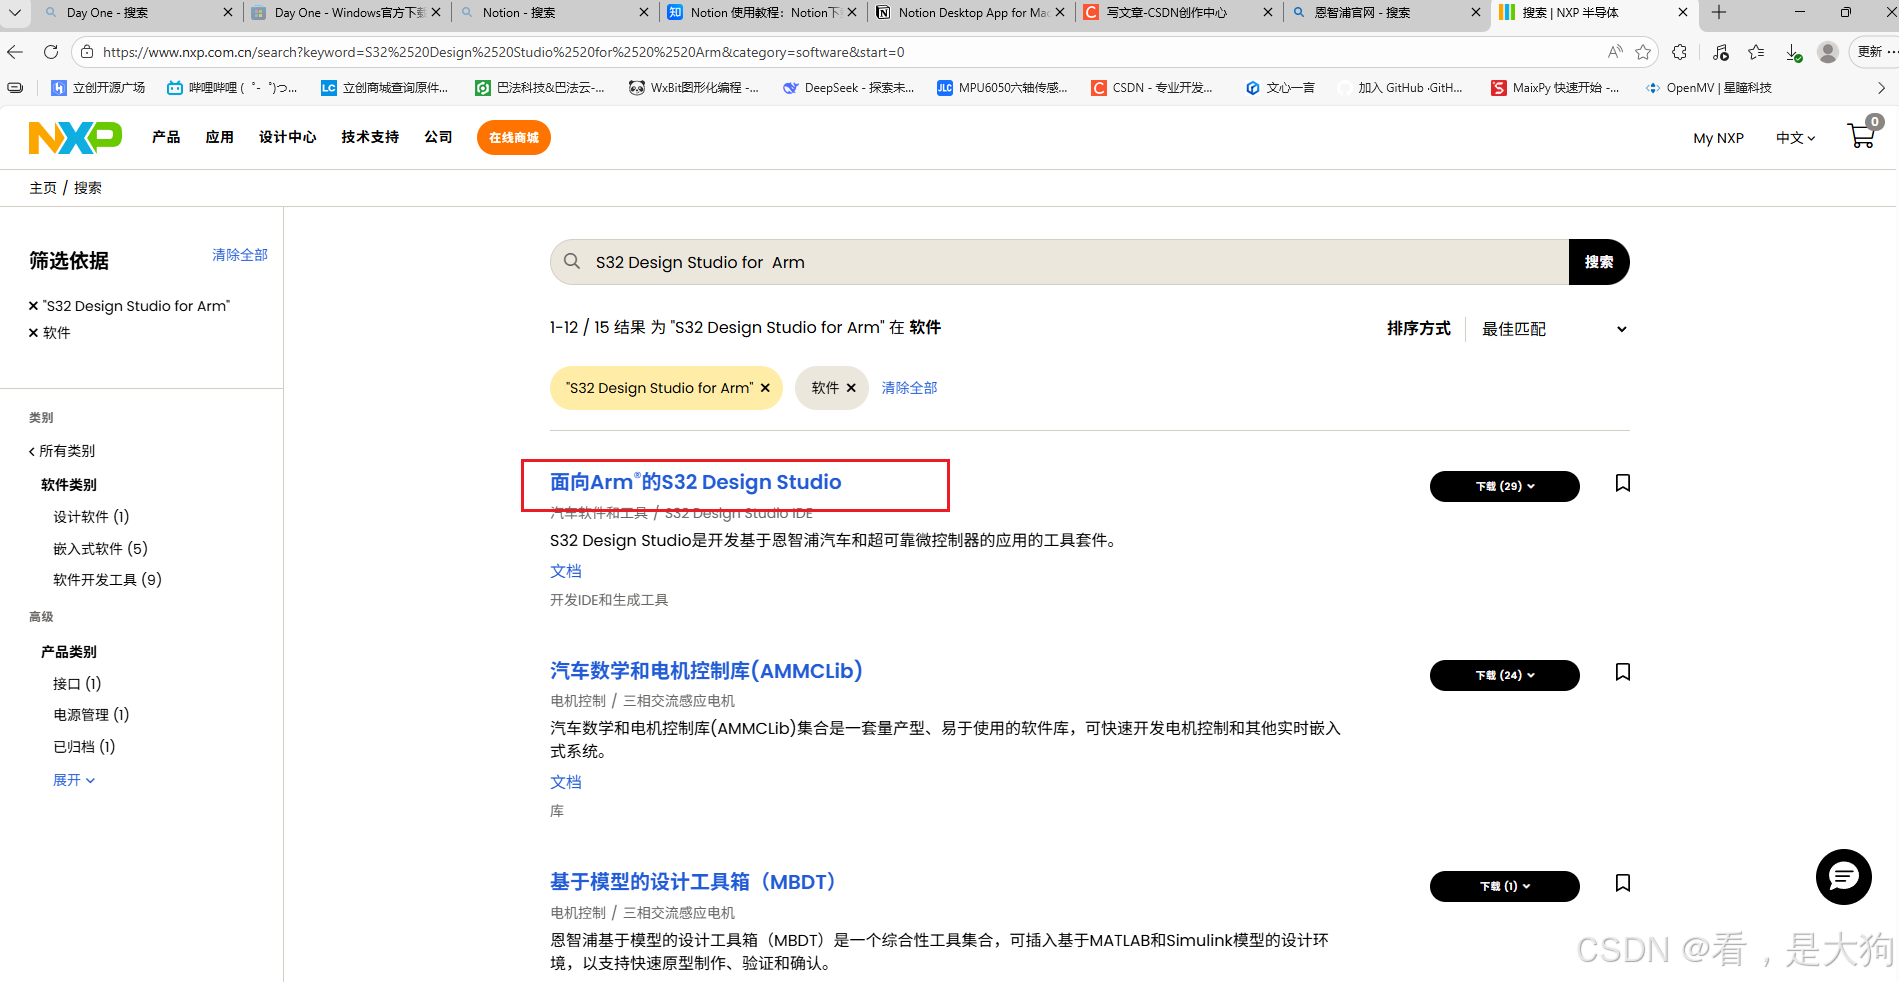Click the chat support bubble icon

pyautogui.click(x=1843, y=877)
